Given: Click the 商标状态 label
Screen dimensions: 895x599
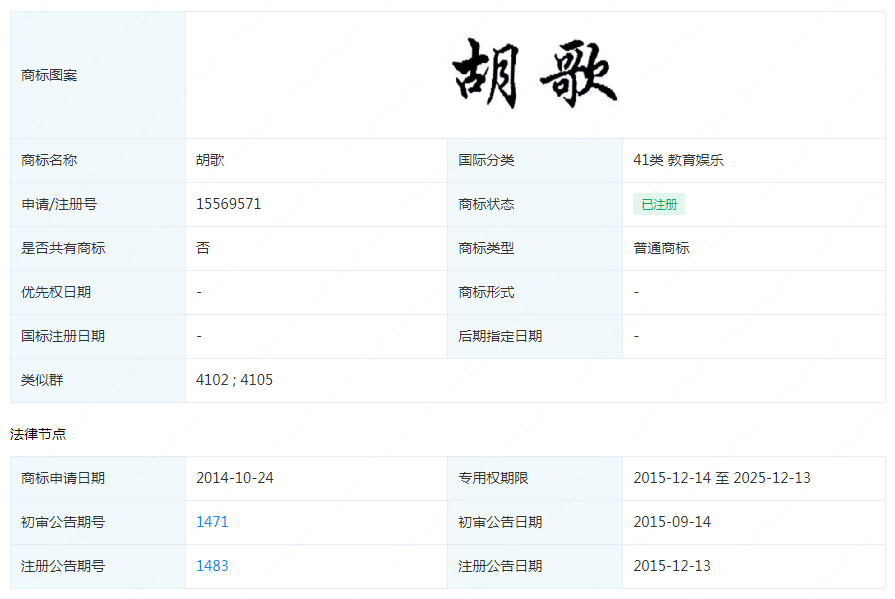Looking at the screenshot, I should 486,204.
